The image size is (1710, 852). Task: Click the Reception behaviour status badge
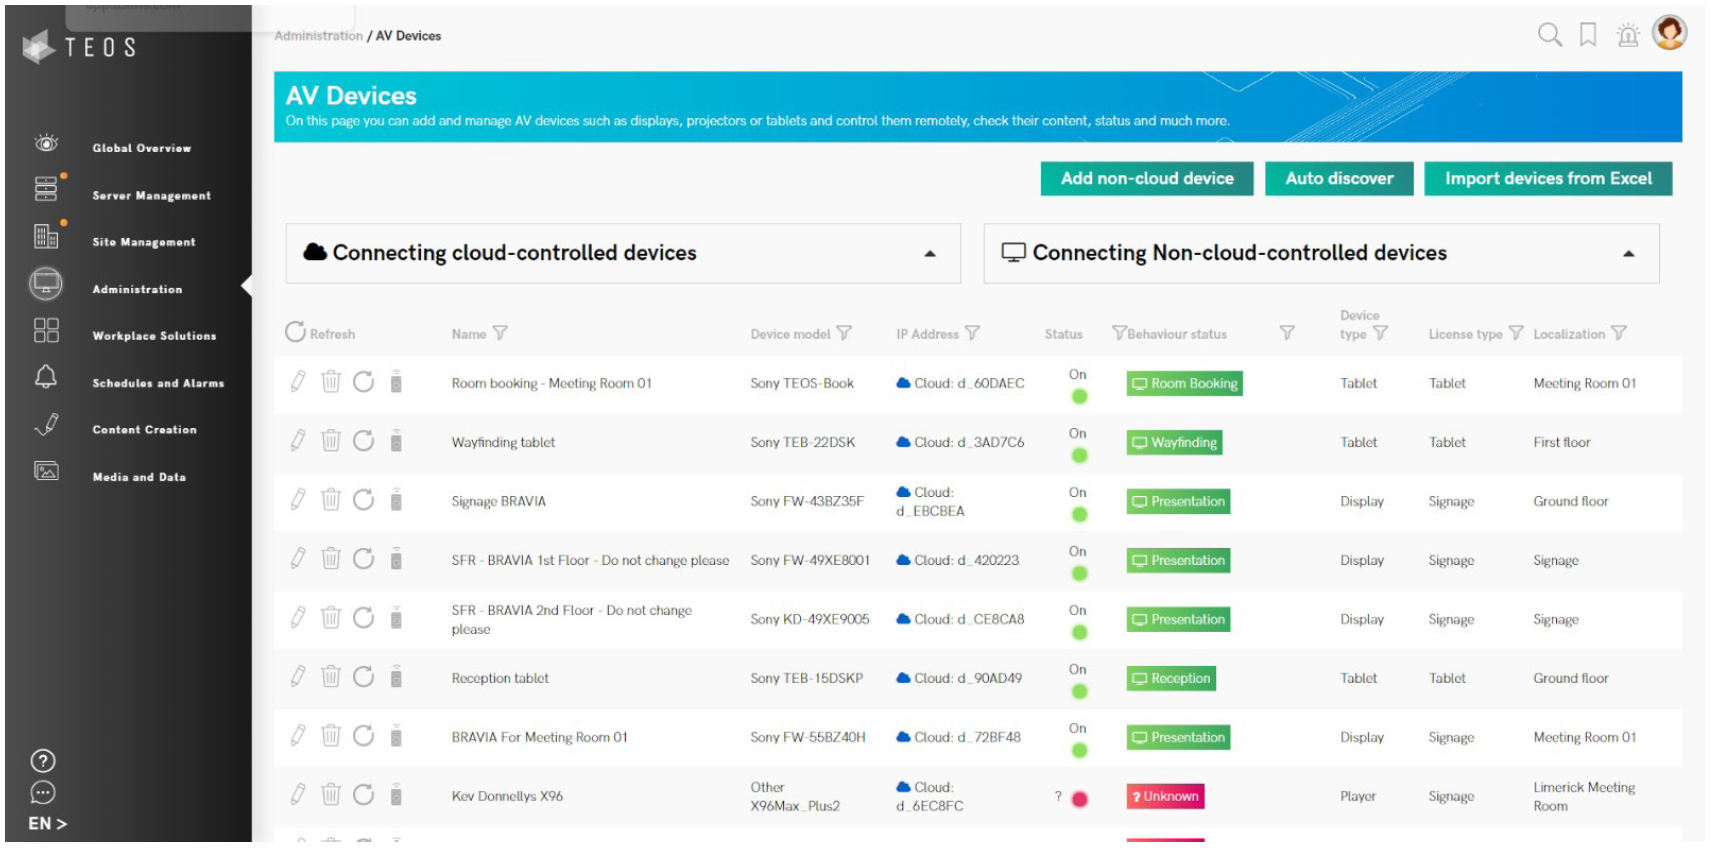[1171, 678]
